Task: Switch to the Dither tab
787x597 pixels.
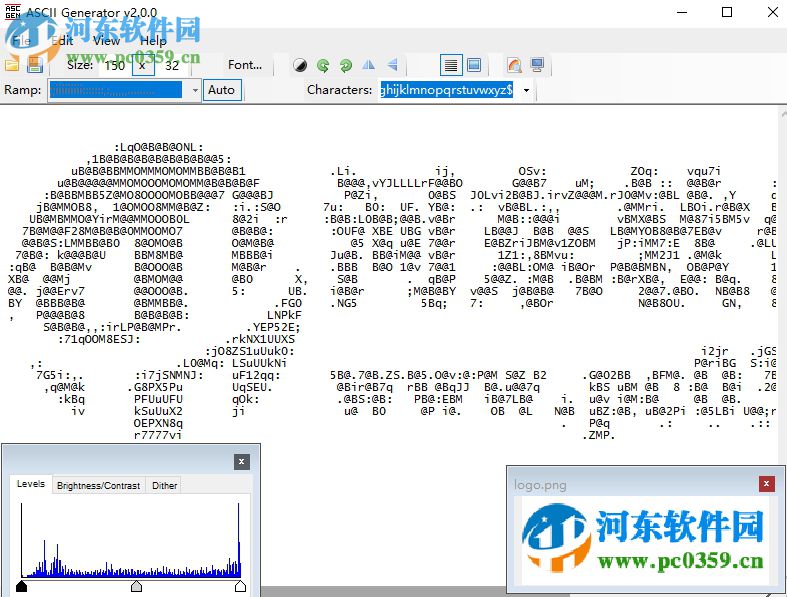Action: click(164, 486)
